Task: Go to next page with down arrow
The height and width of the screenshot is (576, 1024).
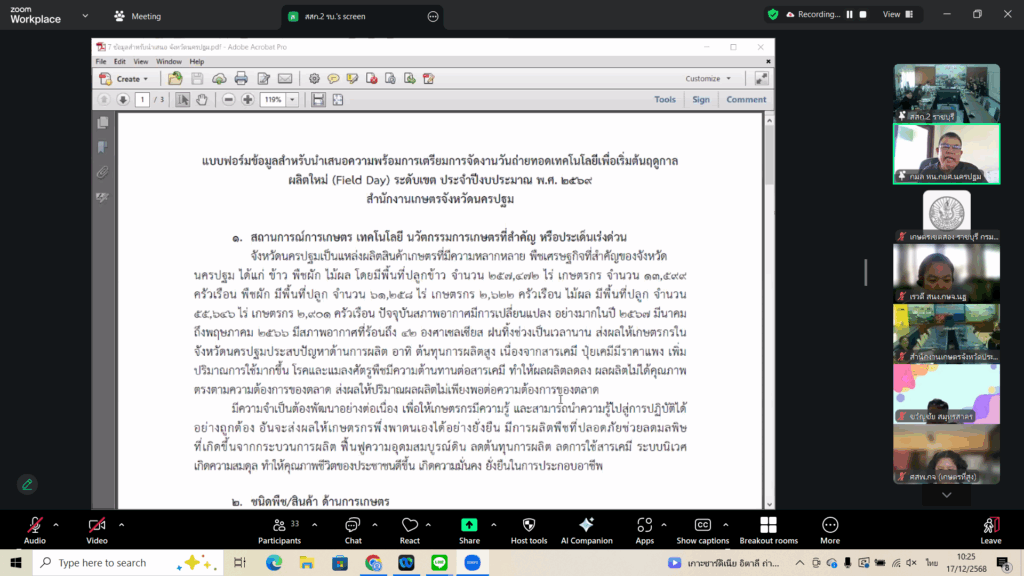Action: 123,99
